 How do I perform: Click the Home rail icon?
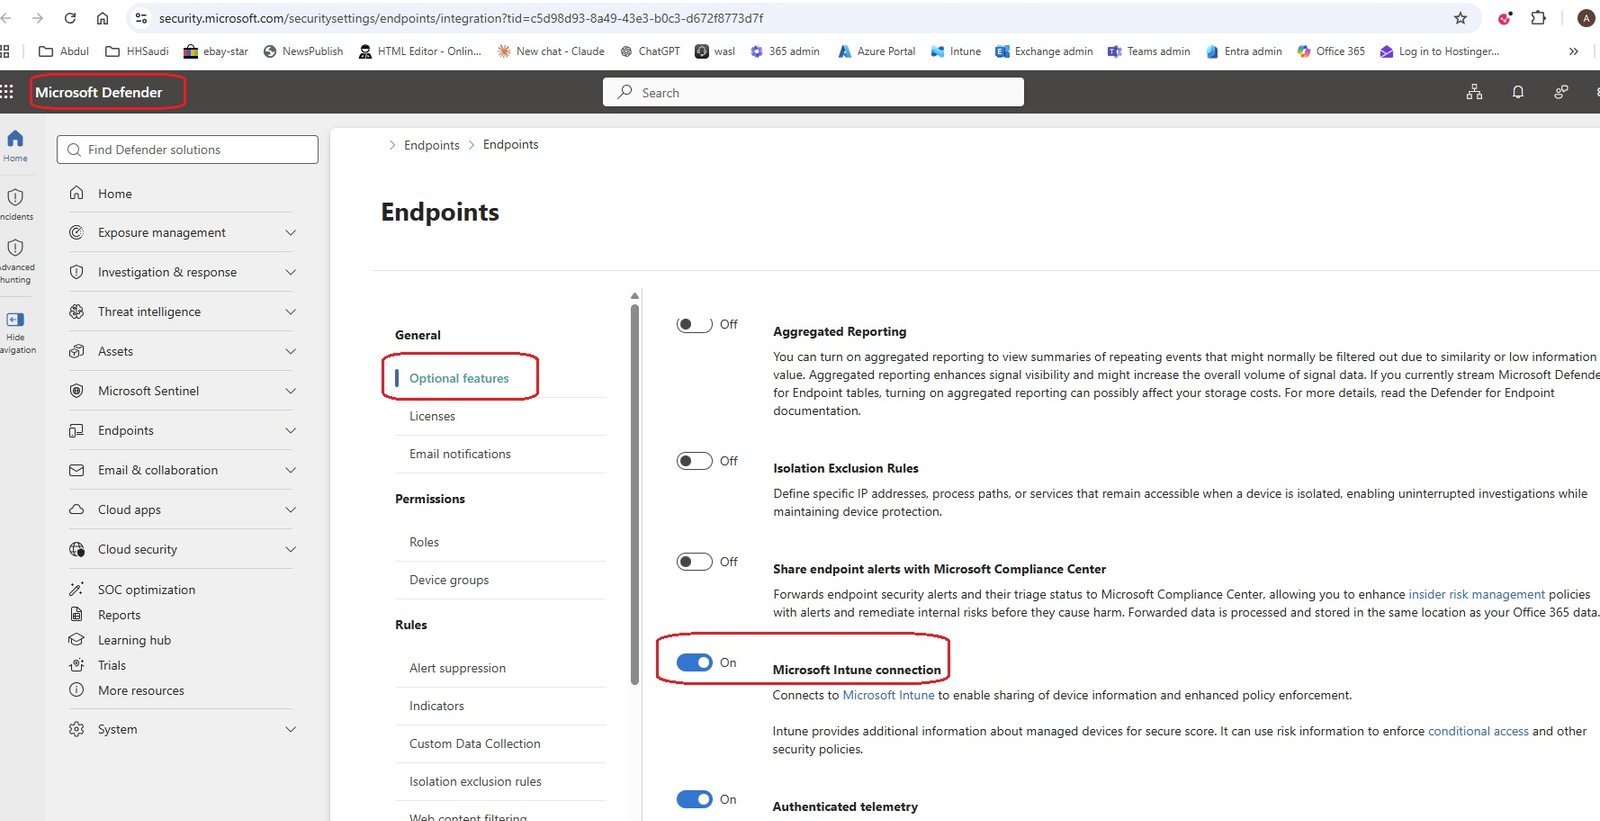tap(15, 139)
